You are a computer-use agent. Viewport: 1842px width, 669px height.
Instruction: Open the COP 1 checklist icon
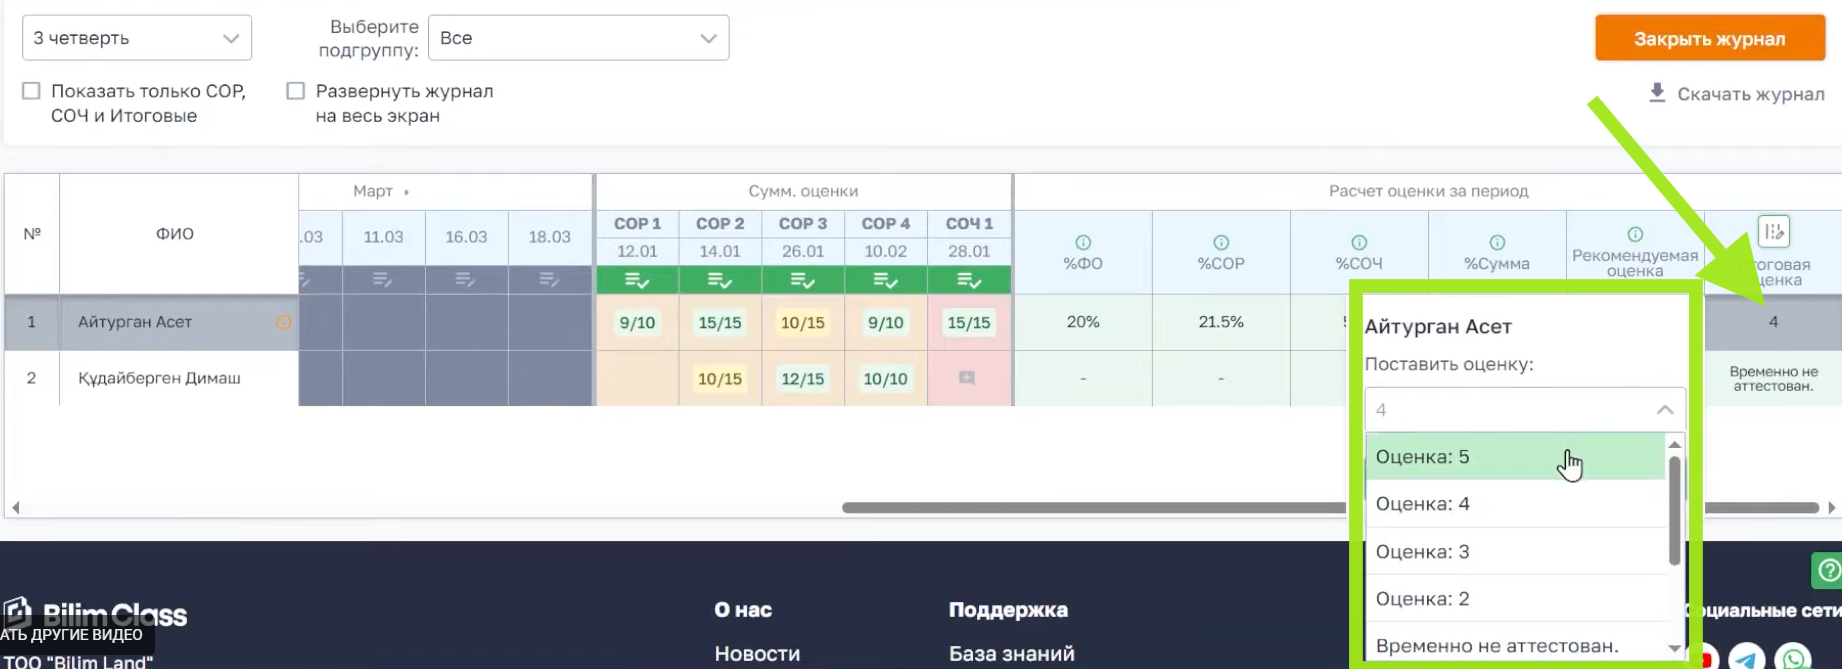click(637, 281)
